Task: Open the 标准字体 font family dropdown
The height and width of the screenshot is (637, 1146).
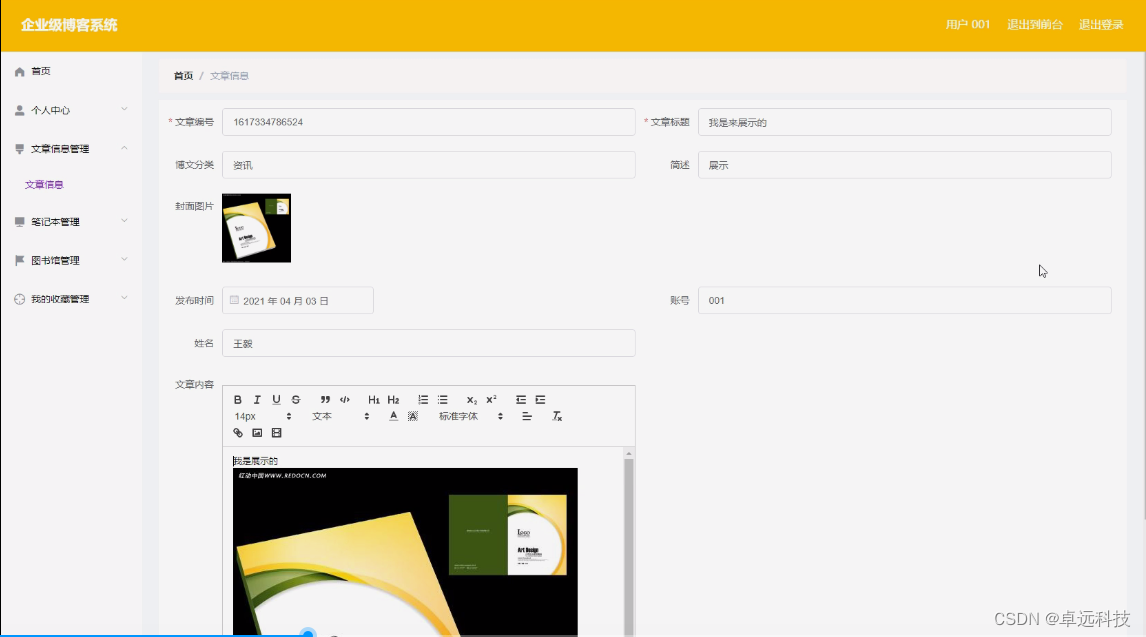Action: click(462, 416)
